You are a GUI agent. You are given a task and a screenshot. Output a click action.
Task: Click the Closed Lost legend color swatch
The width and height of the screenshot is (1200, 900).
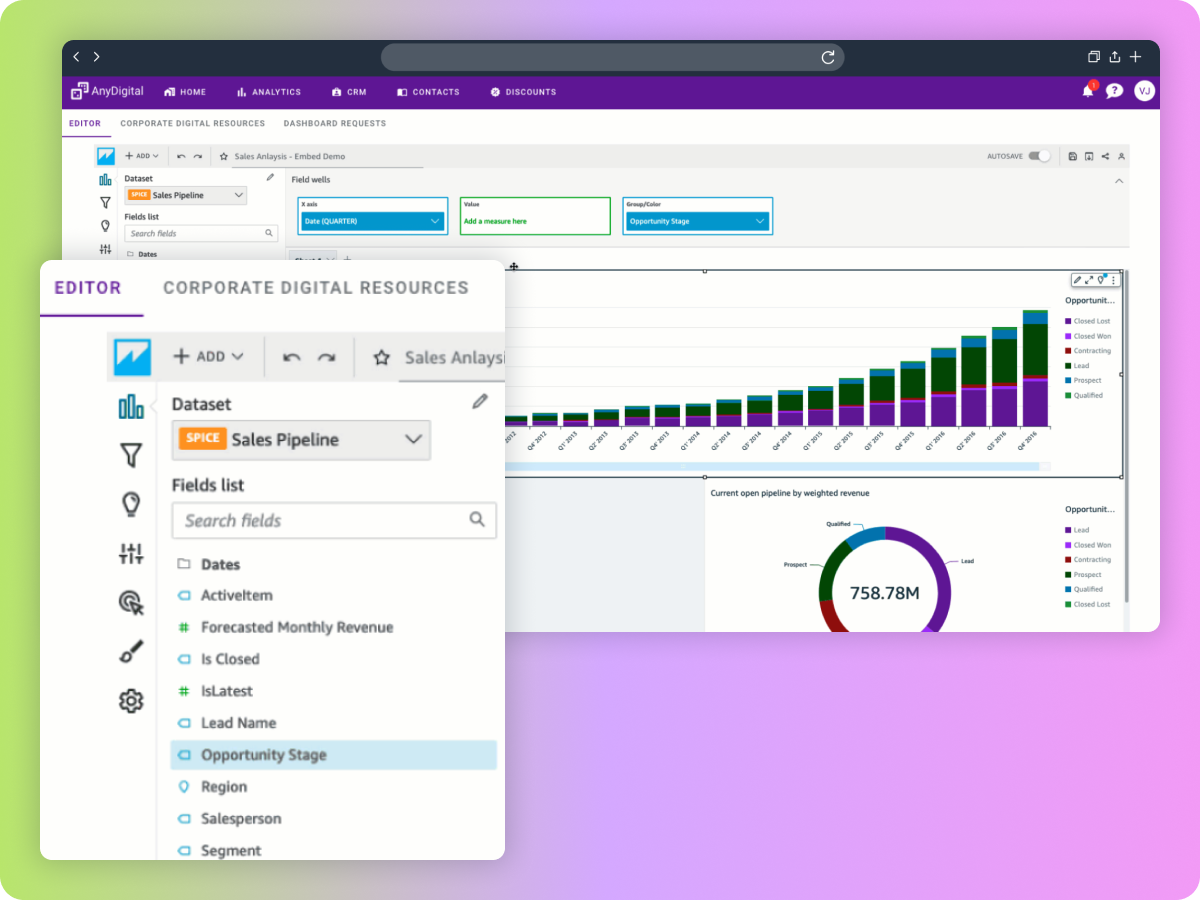(1068, 321)
